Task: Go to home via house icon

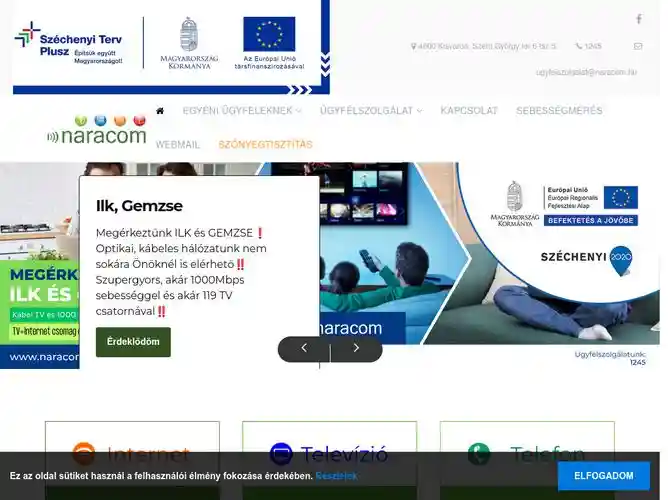Action: pos(160,111)
